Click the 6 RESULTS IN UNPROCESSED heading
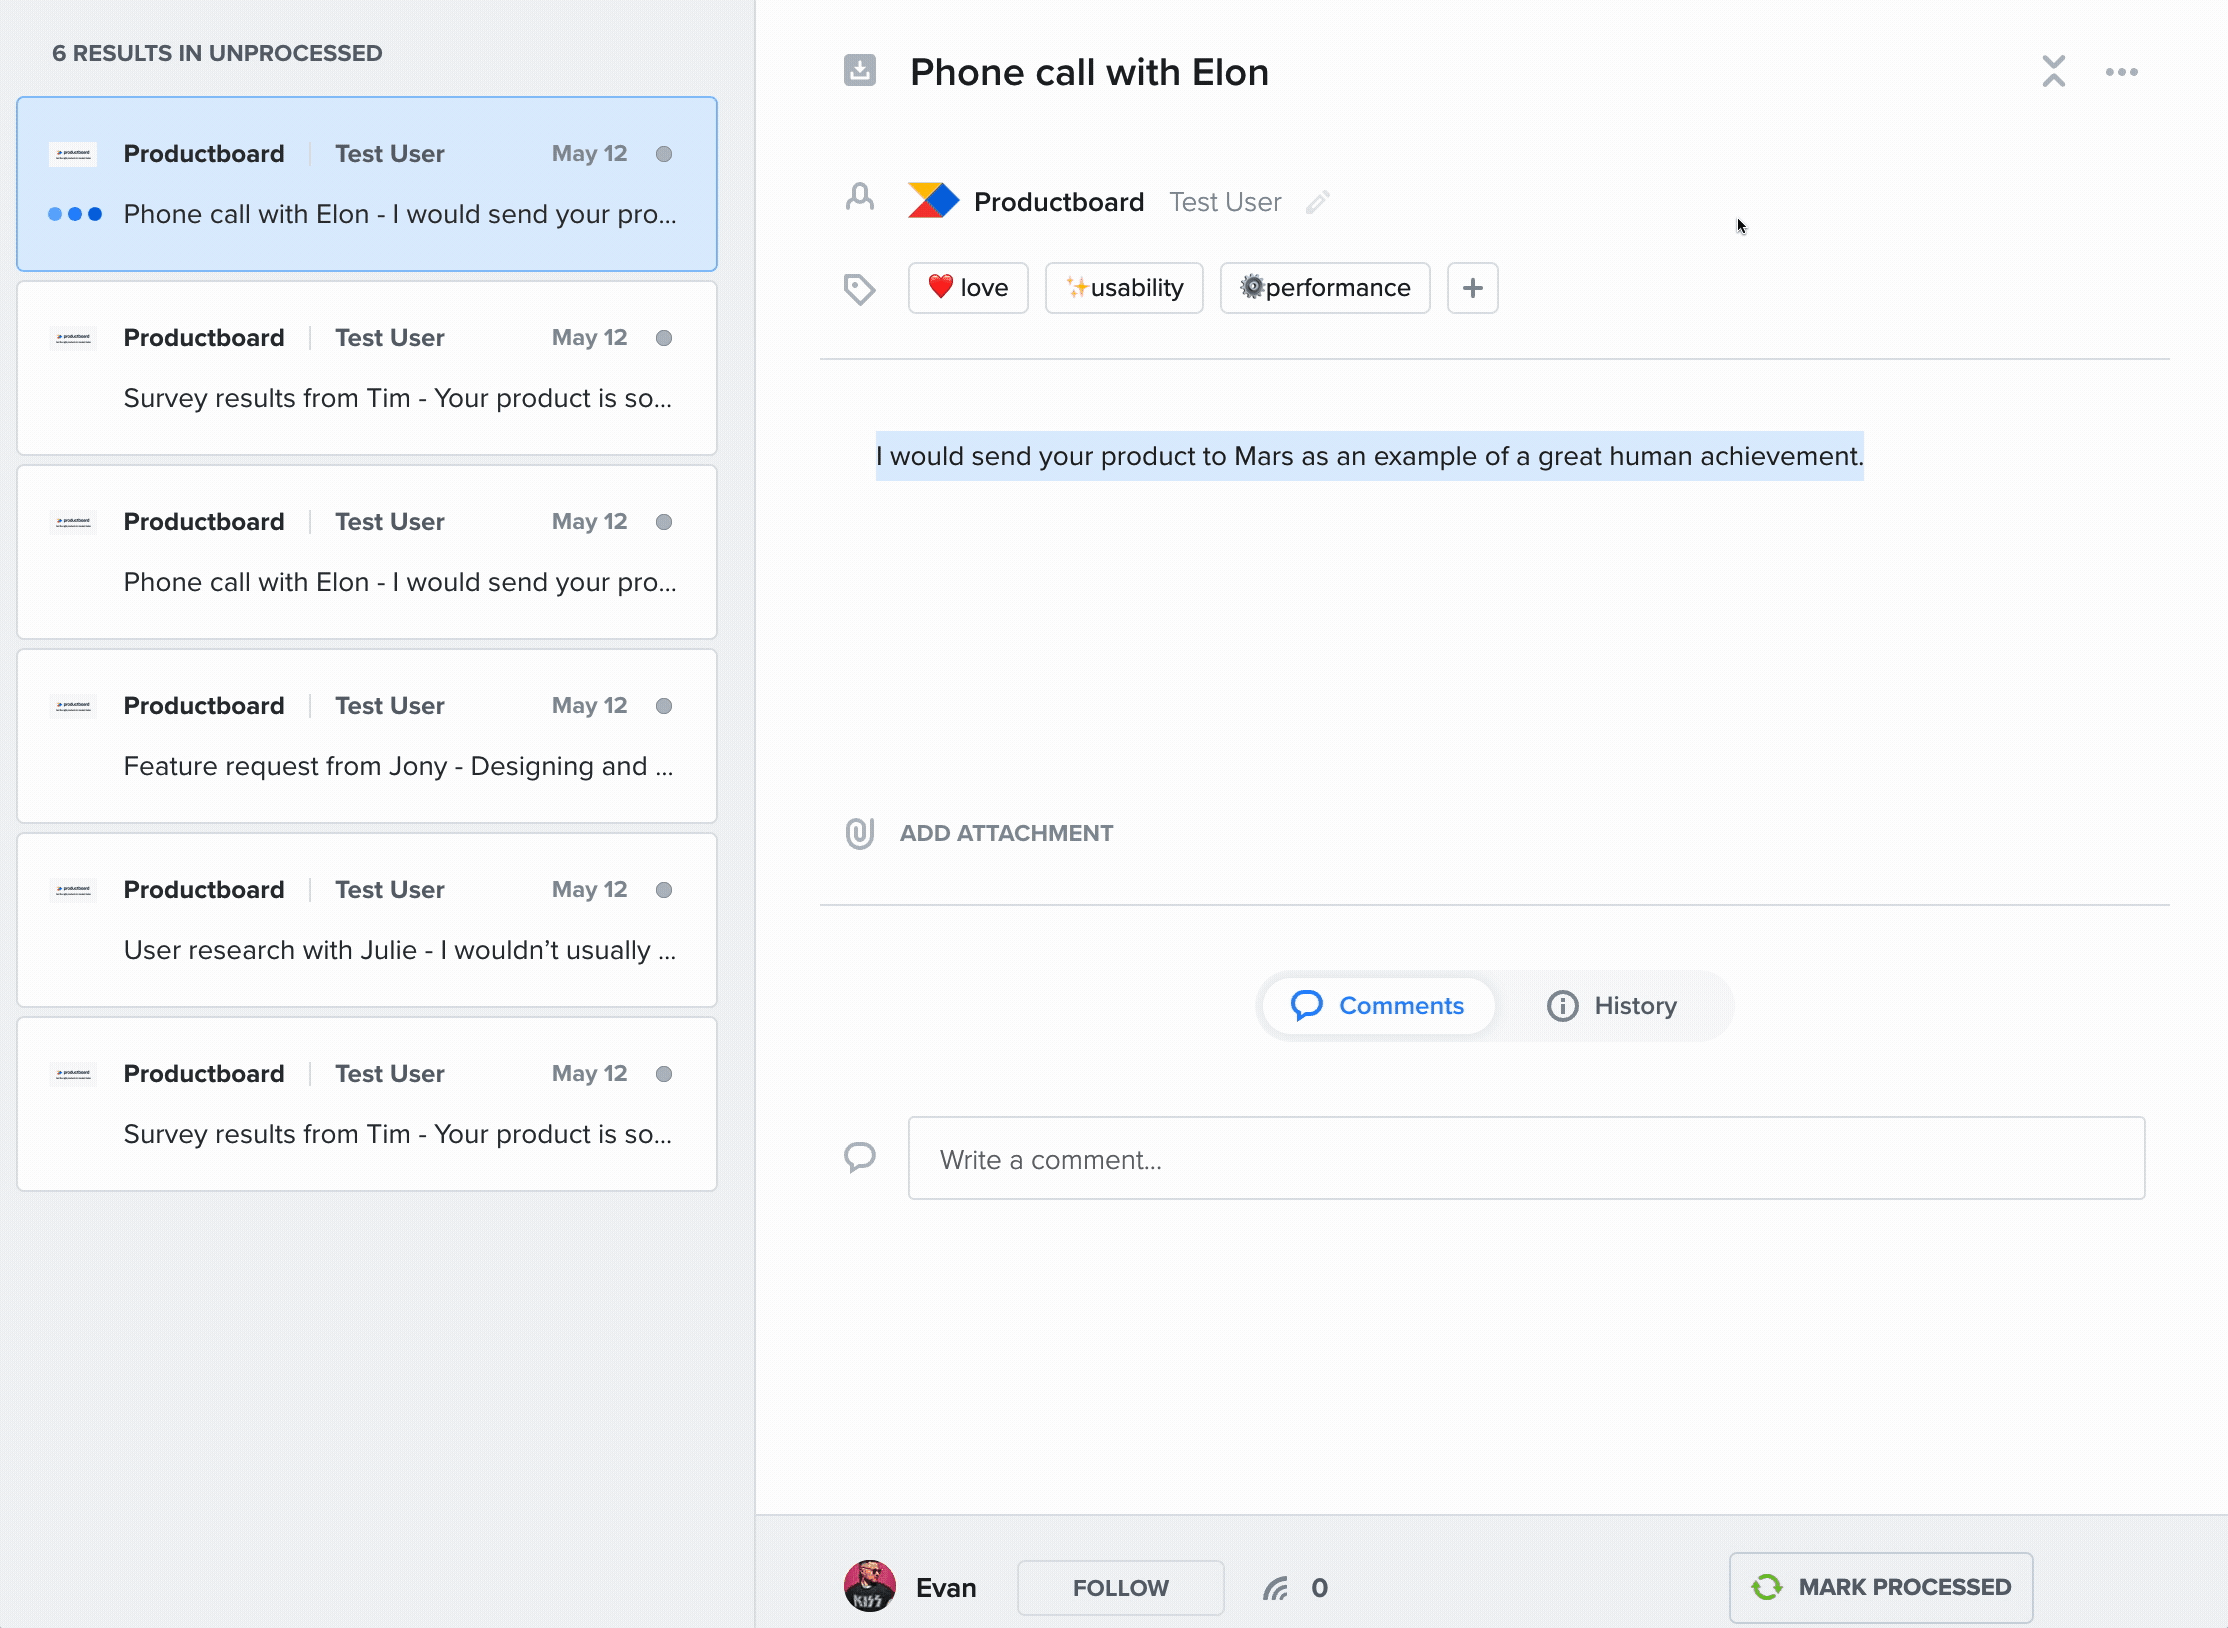Image resolution: width=2228 pixels, height=1628 pixels. (217, 53)
